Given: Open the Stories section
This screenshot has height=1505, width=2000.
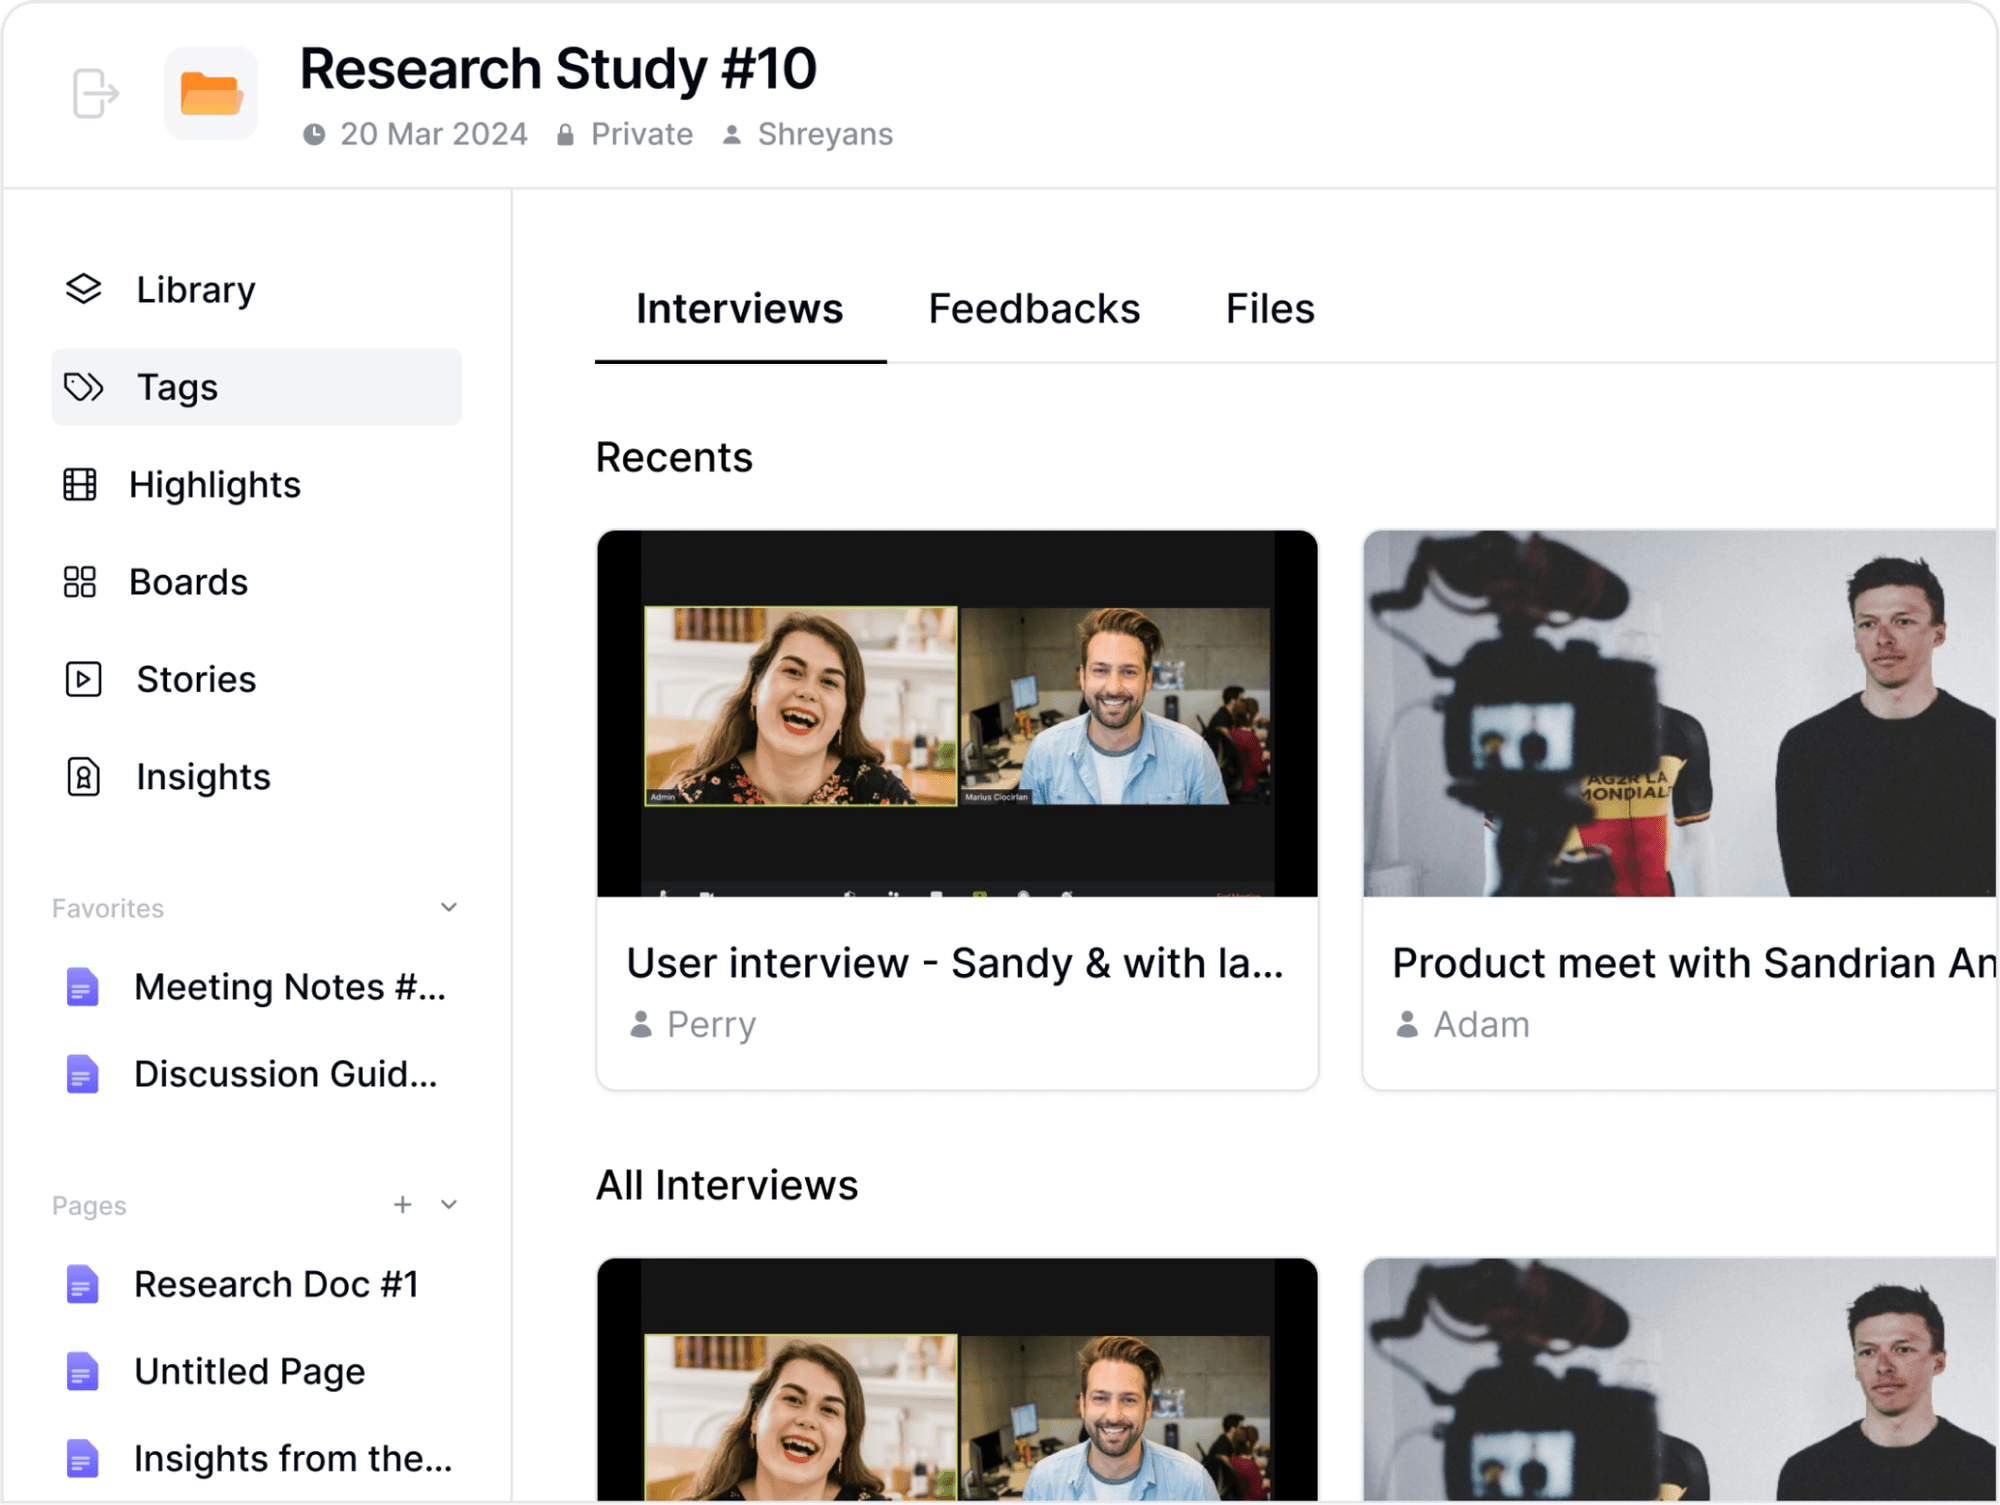Looking at the screenshot, I should pyautogui.click(x=195, y=680).
